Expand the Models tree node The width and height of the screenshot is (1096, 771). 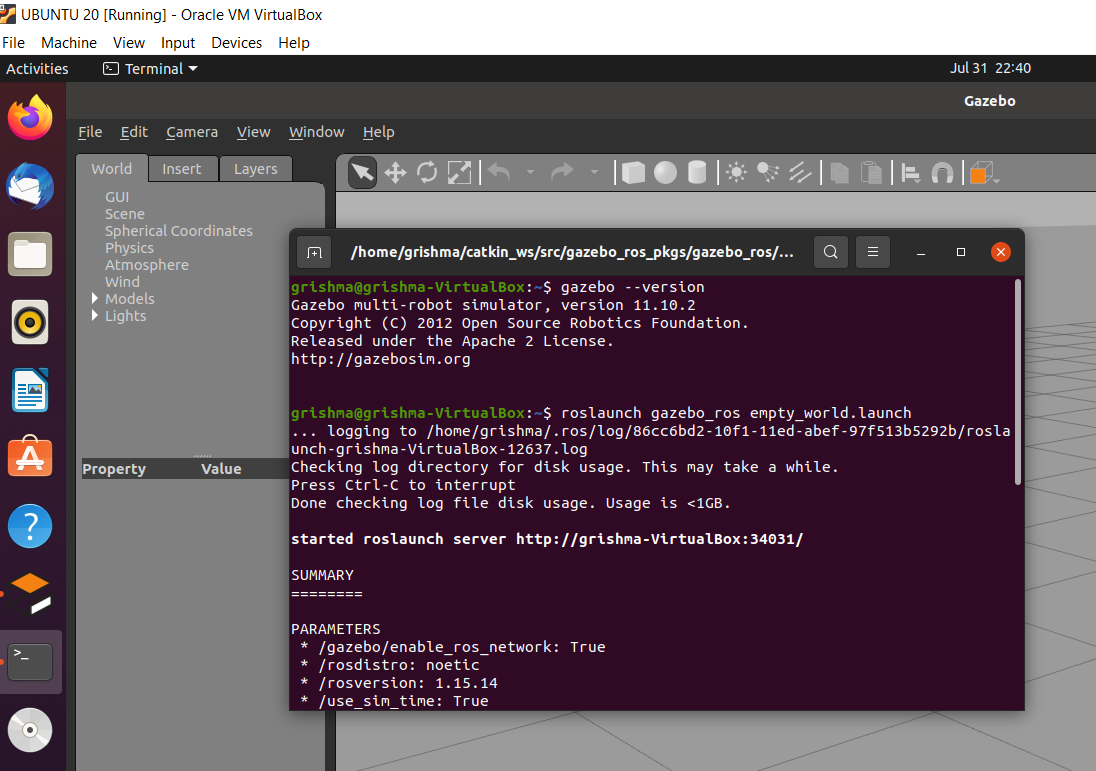pos(94,298)
